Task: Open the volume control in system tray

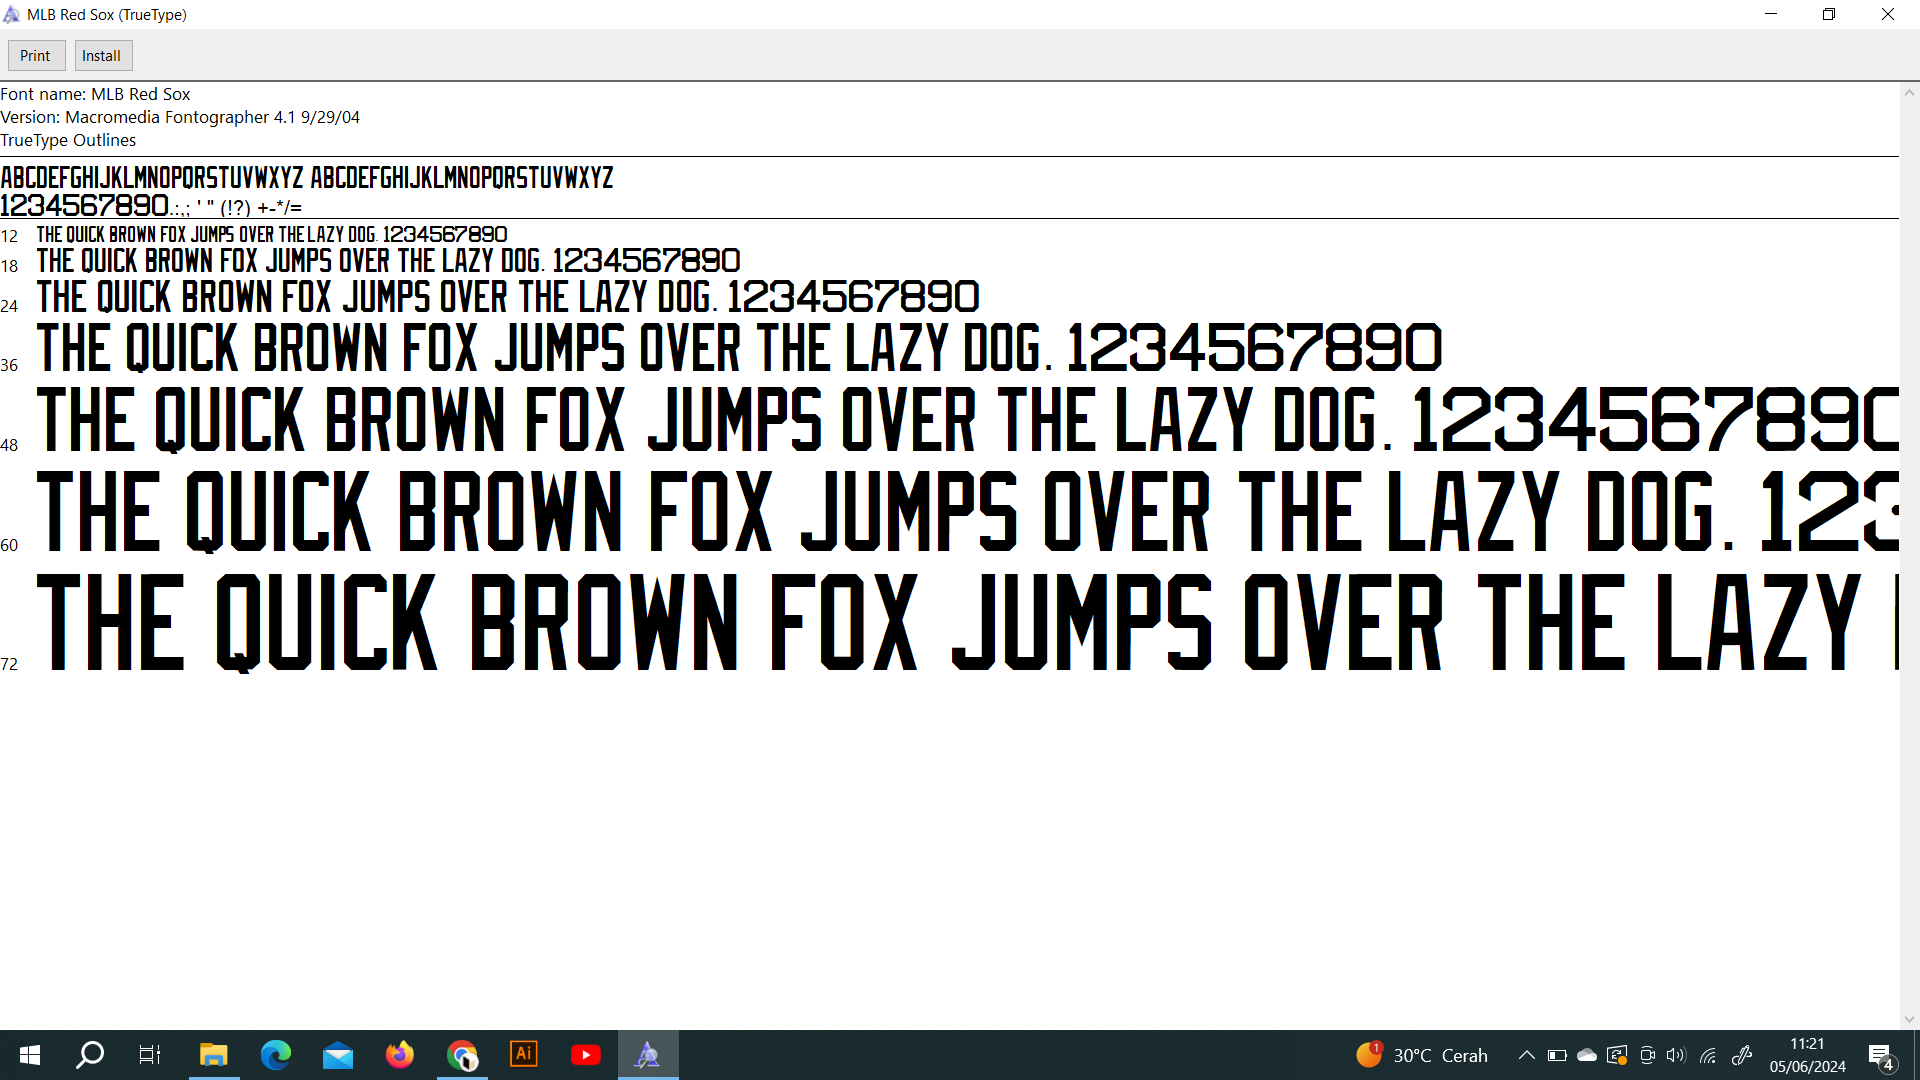Action: [x=1676, y=1055]
